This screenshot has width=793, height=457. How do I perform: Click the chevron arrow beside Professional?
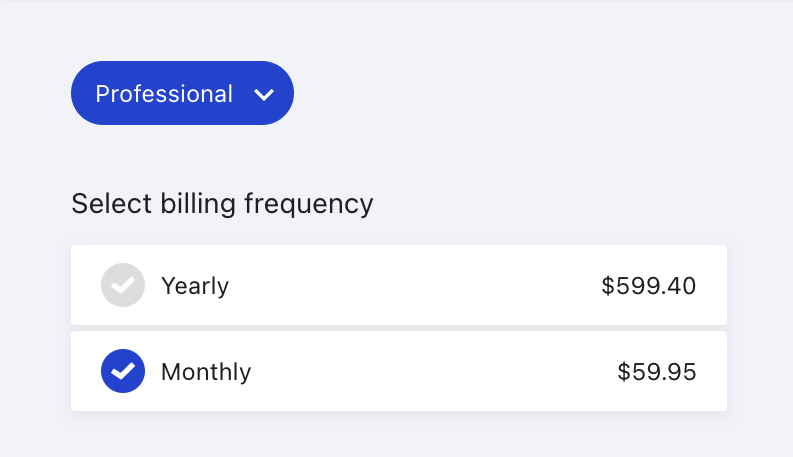(x=264, y=95)
